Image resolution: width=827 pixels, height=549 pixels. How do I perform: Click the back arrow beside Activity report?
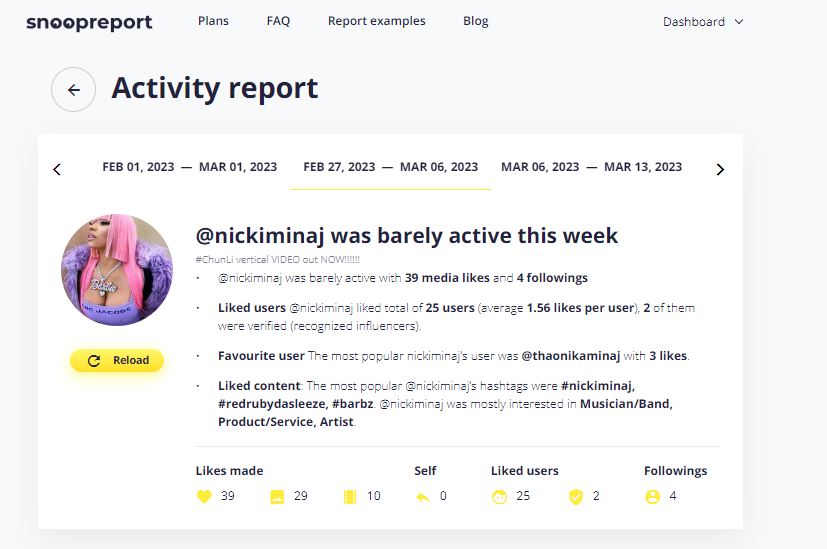tap(73, 90)
